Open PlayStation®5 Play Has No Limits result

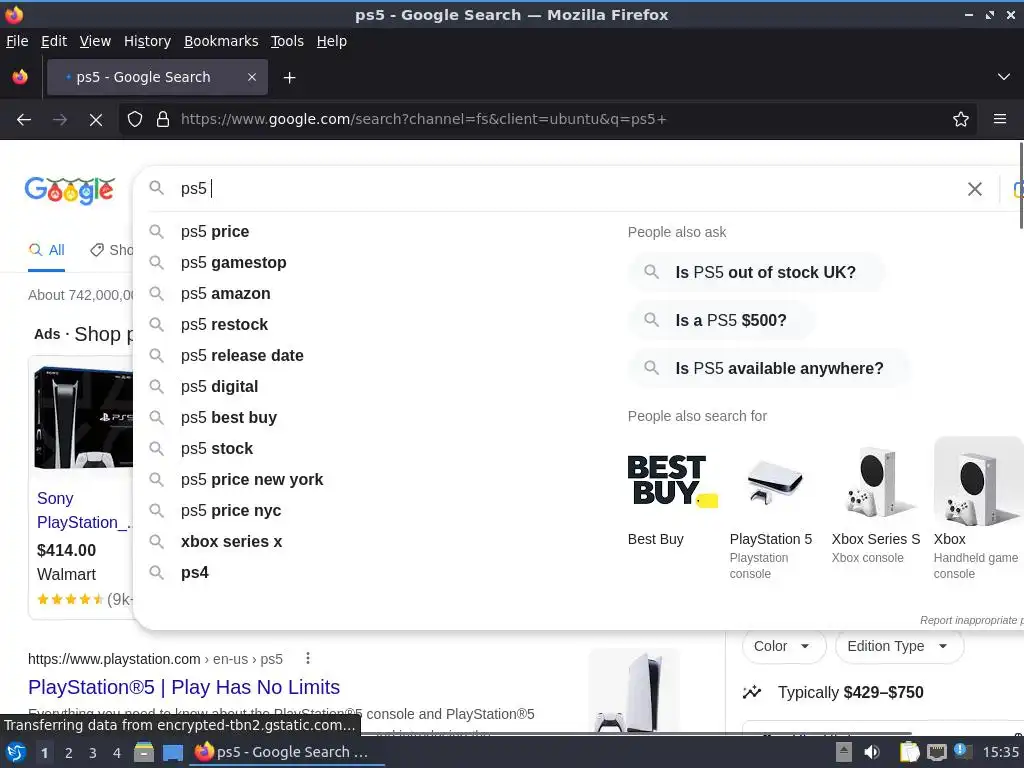[184, 687]
